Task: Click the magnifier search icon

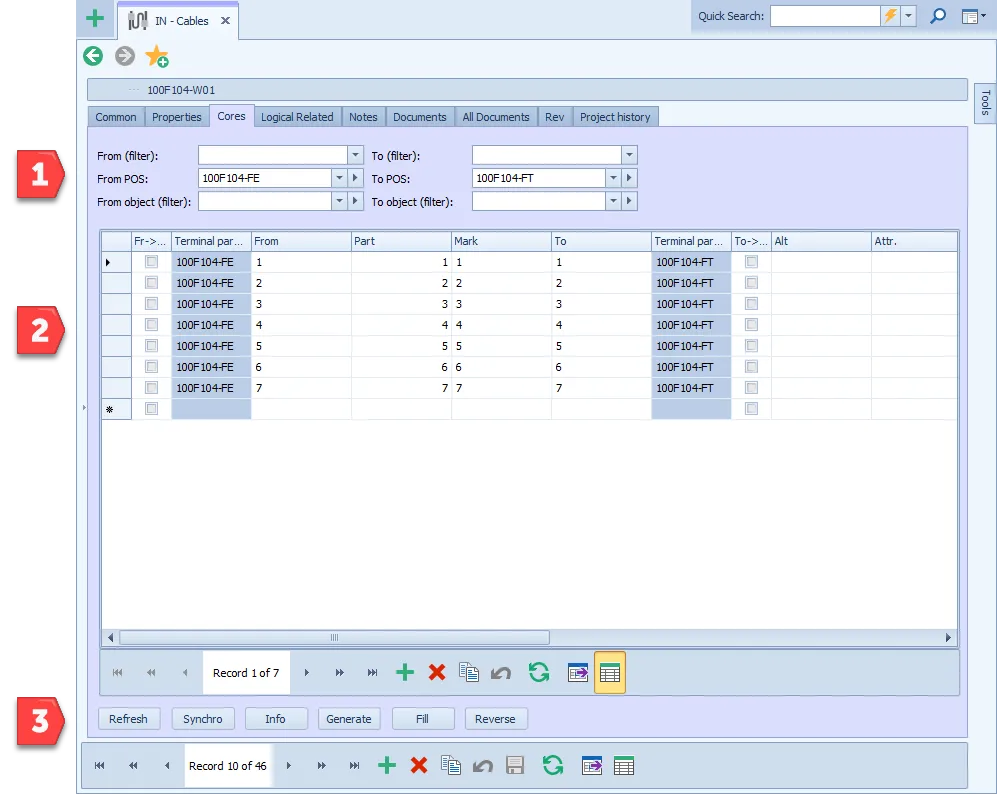Action: point(938,16)
